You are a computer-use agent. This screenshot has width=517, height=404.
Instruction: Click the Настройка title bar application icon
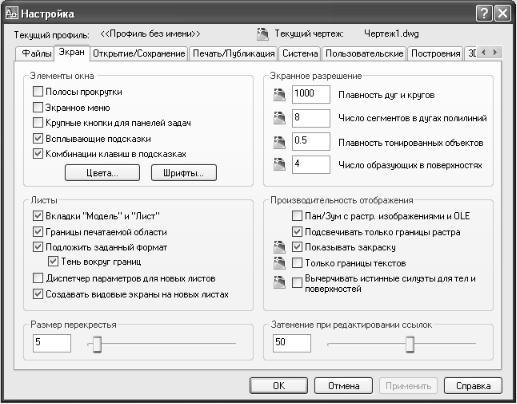11,14
